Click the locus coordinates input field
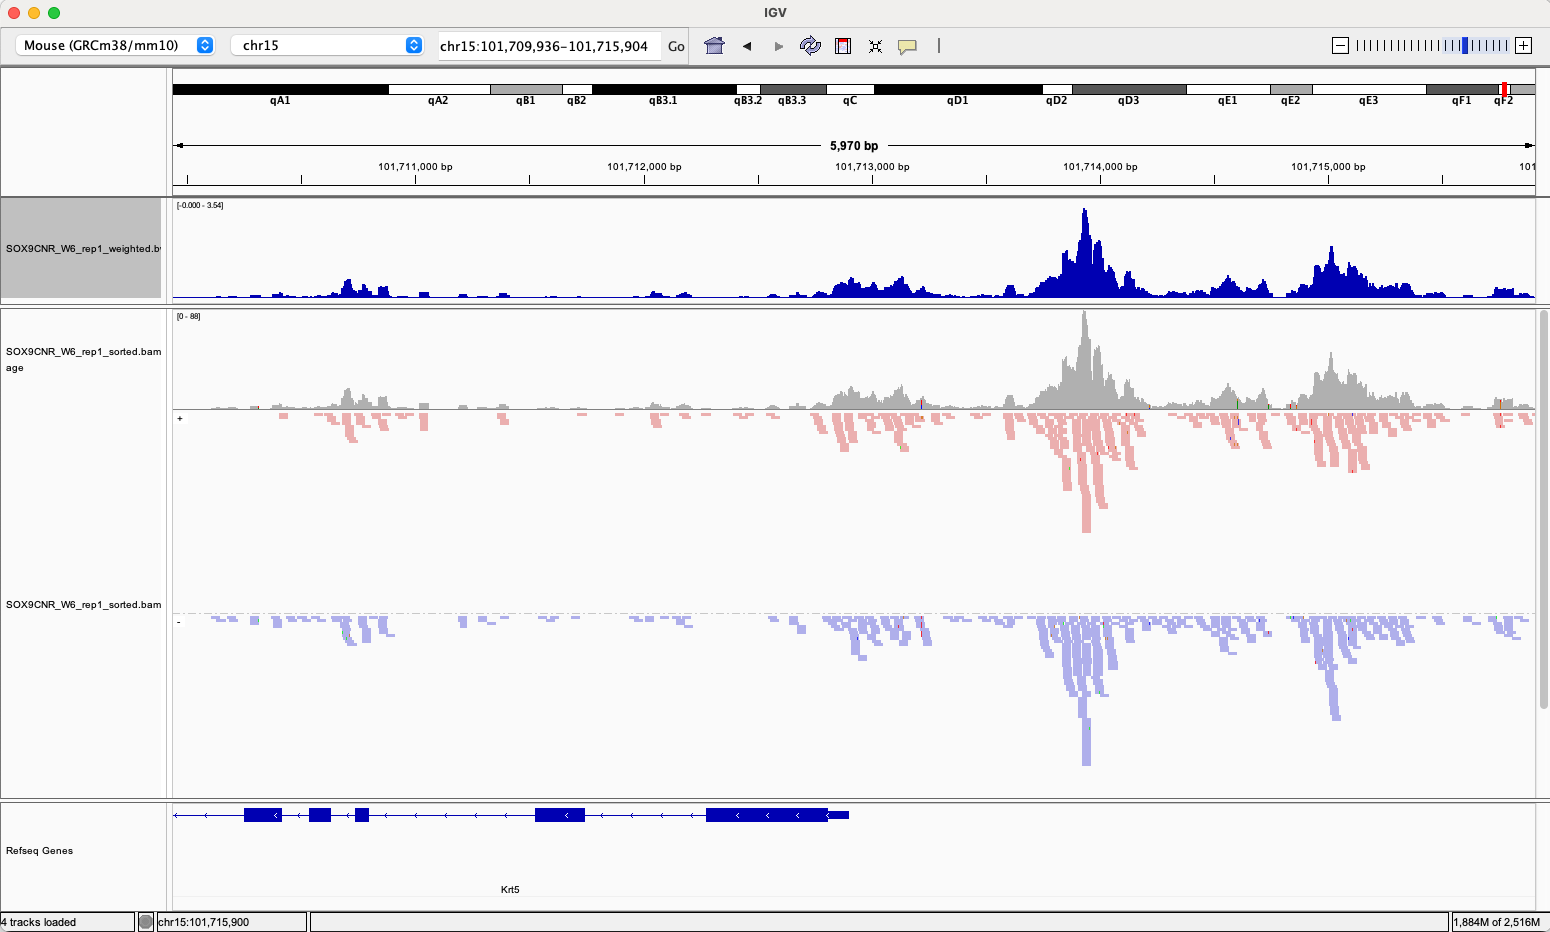Viewport: 1550px width, 932px height. coord(549,46)
